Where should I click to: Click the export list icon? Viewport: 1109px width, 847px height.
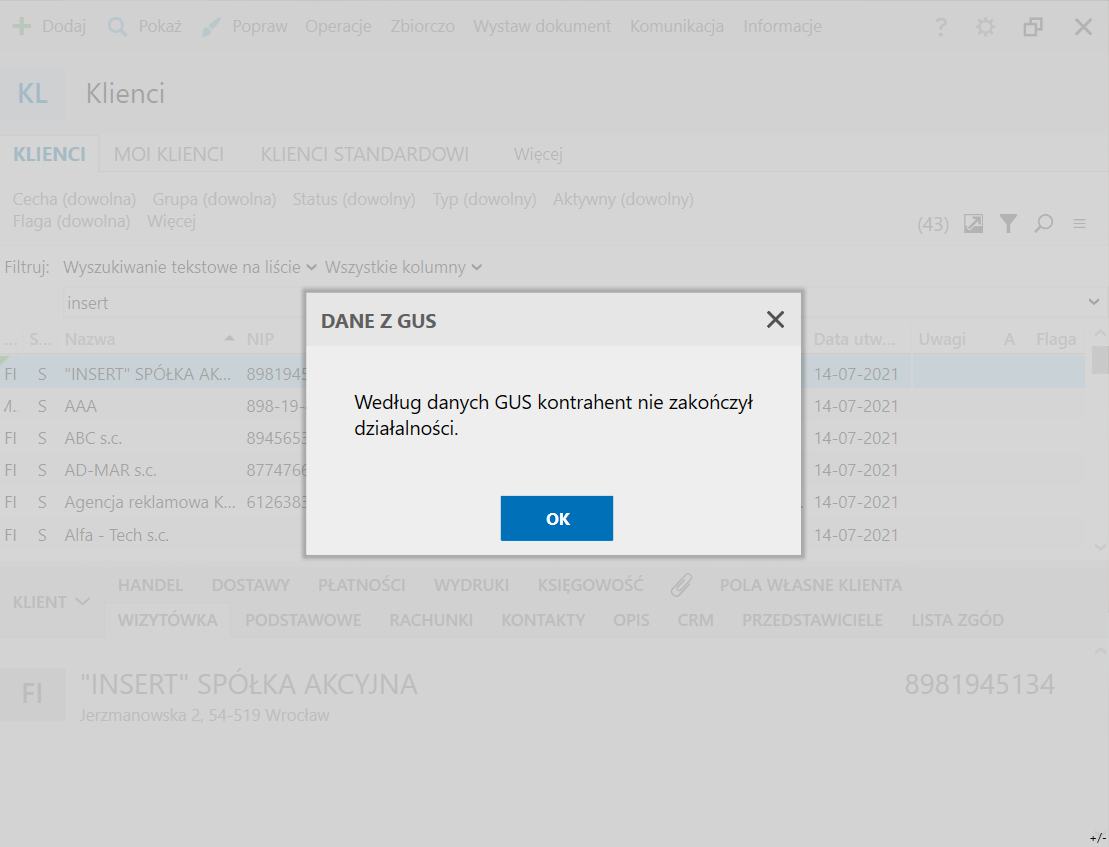(x=973, y=224)
